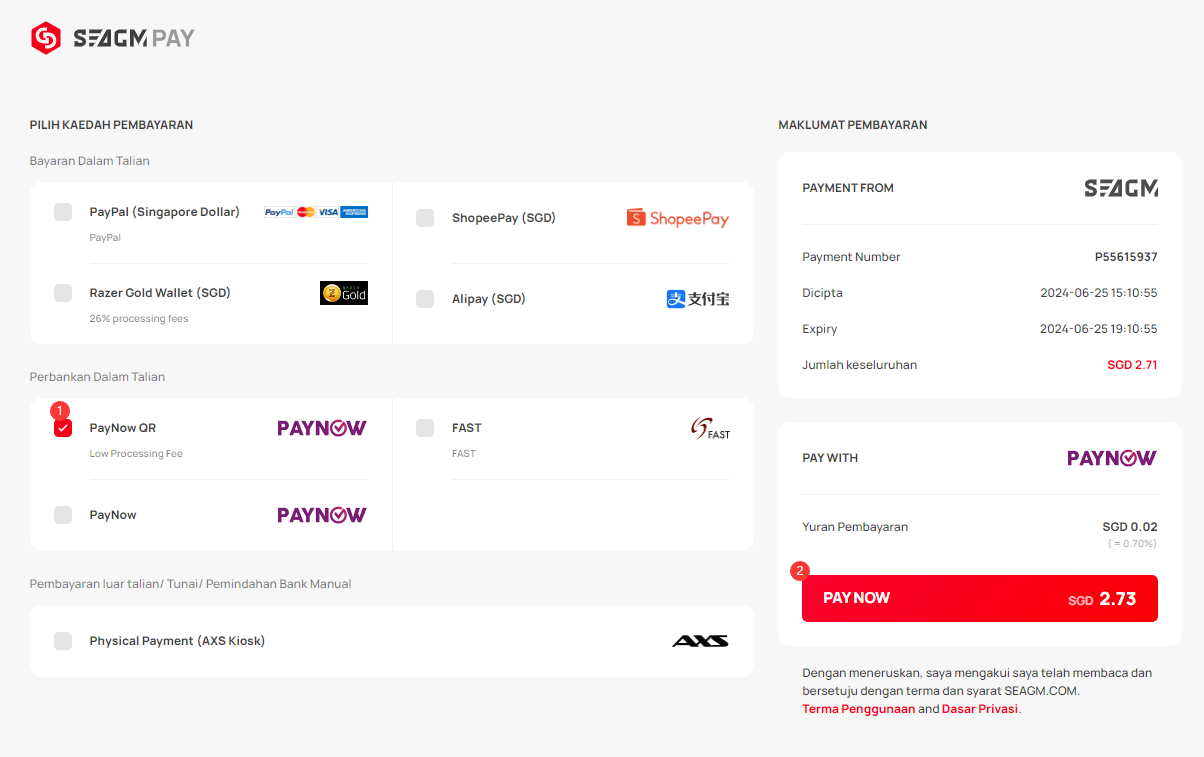
Task: Click the SEAGM Pay logo
Action: coord(113,38)
